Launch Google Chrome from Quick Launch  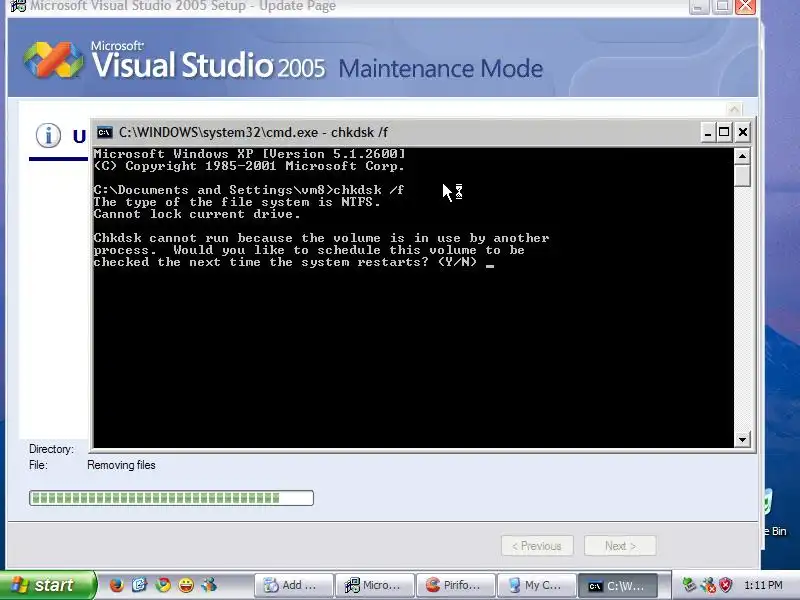point(163,585)
